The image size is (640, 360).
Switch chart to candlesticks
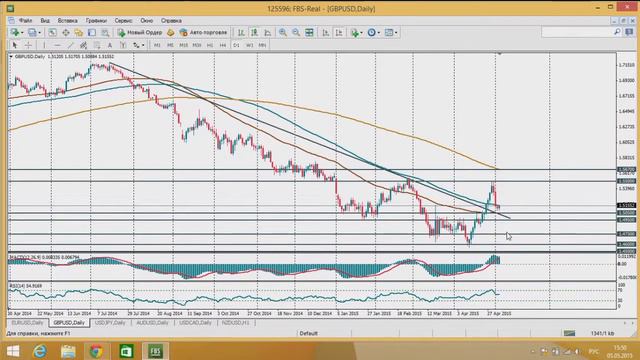tap(254, 33)
